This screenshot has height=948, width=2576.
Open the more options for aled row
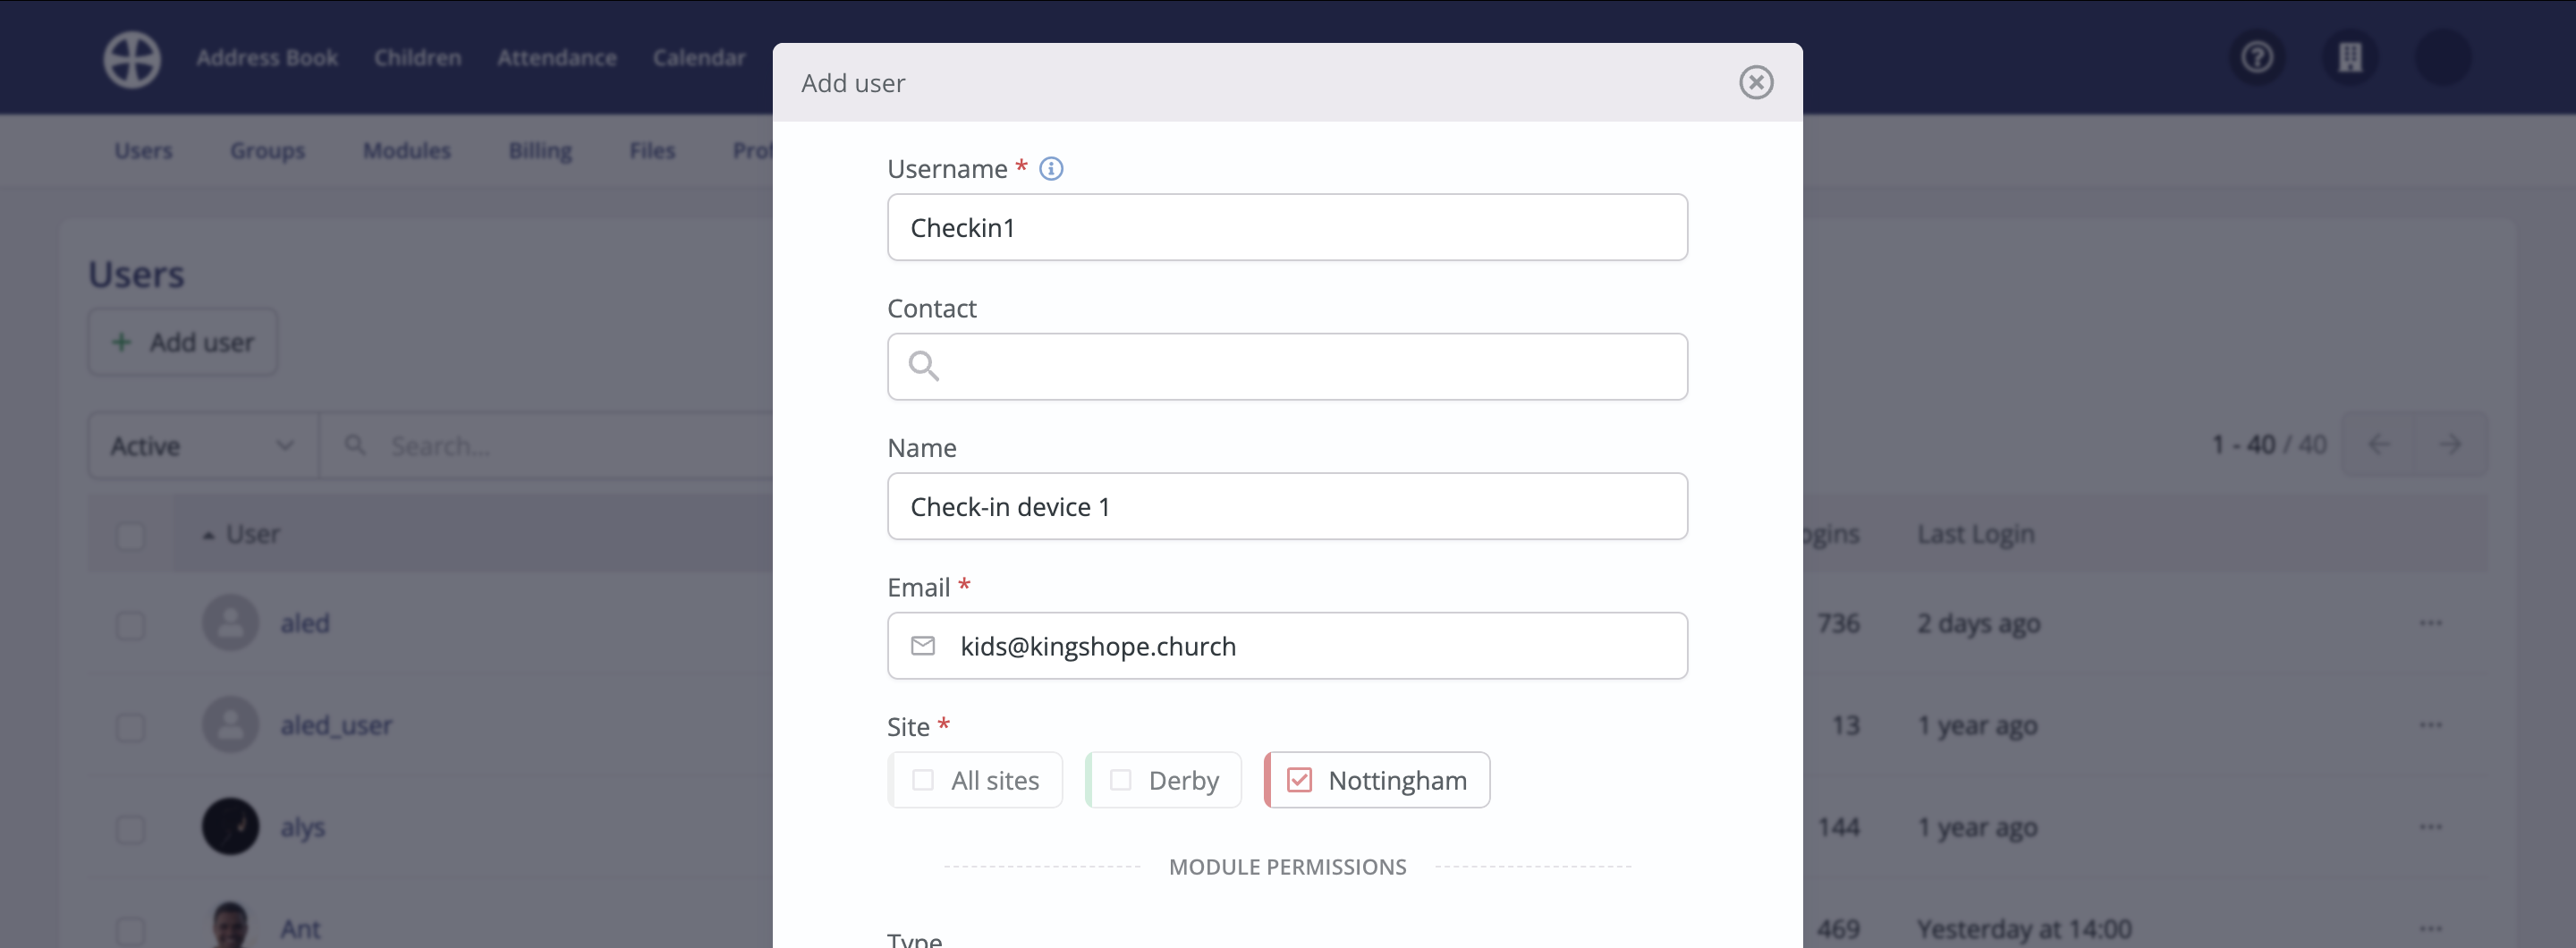click(x=2430, y=623)
